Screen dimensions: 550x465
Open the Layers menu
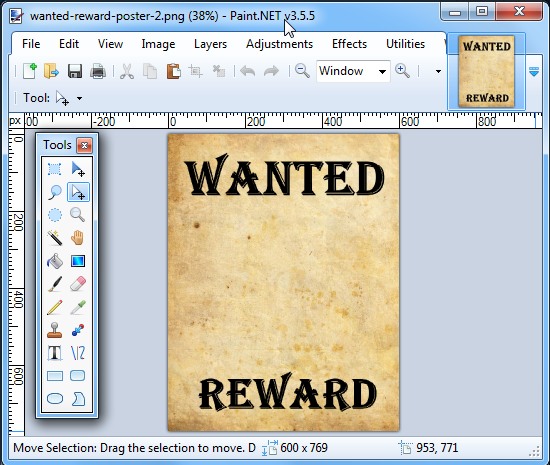tap(210, 44)
